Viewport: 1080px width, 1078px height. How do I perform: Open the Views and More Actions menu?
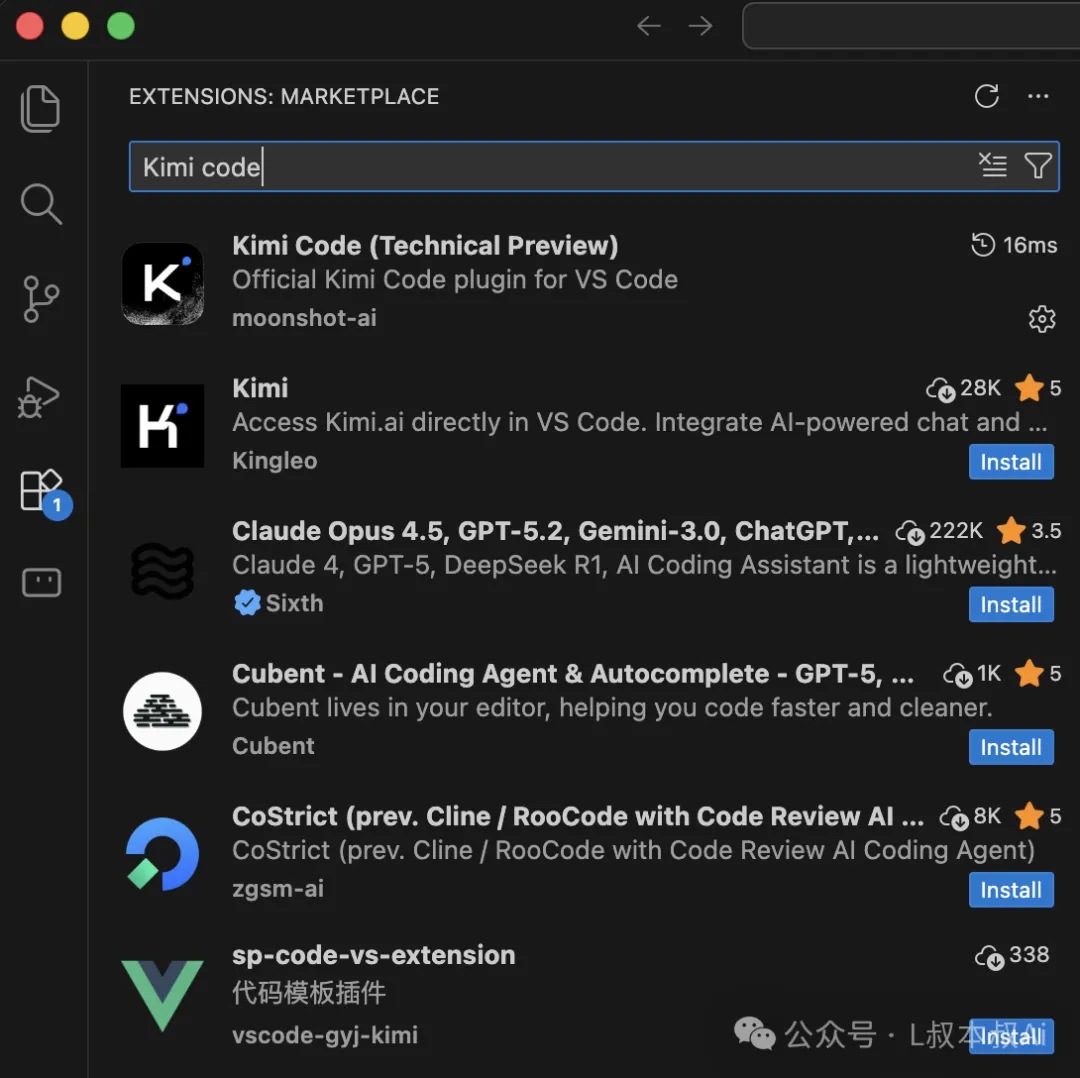click(x=1038, y=96)
